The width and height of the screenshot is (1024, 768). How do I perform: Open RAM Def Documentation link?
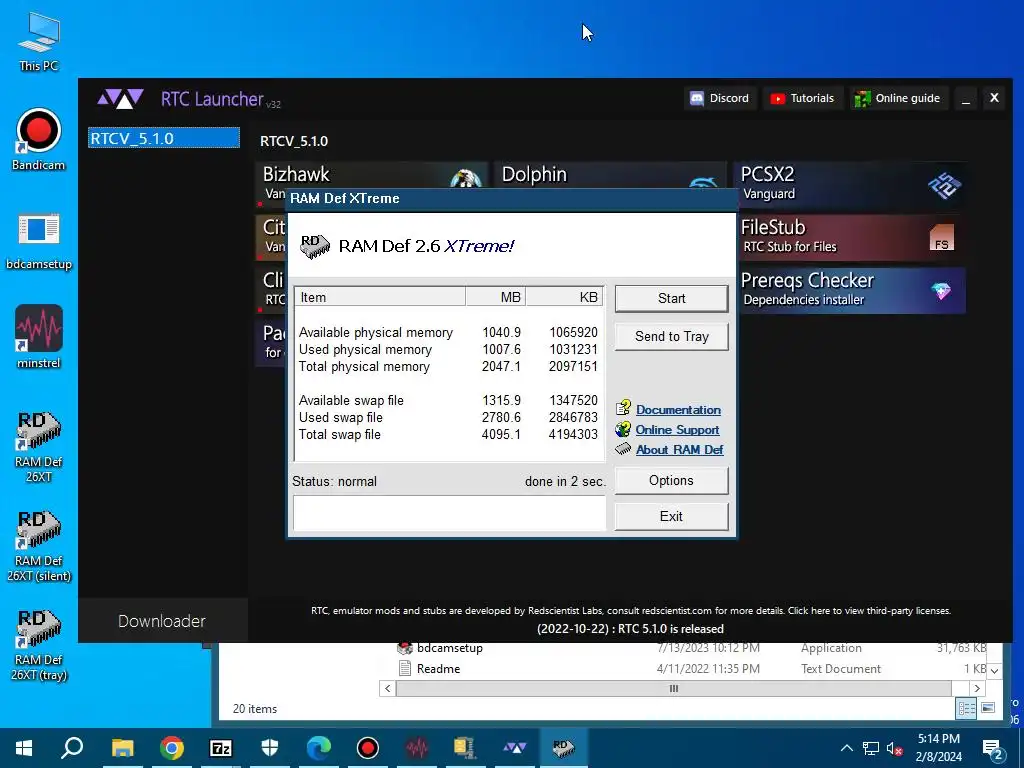point(678,409)
